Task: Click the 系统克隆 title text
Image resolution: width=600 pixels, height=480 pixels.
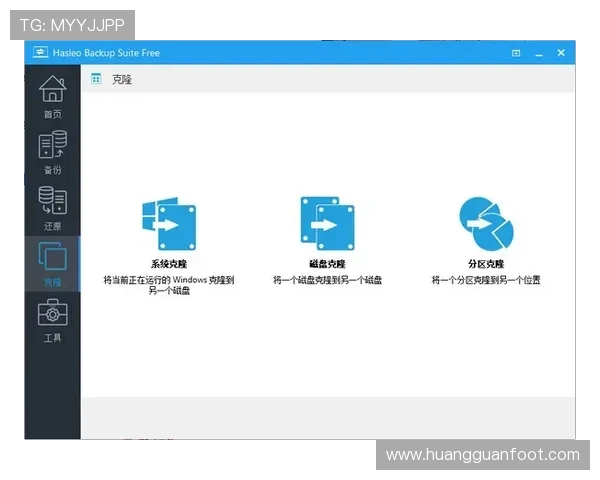Action: click(169, 264)
